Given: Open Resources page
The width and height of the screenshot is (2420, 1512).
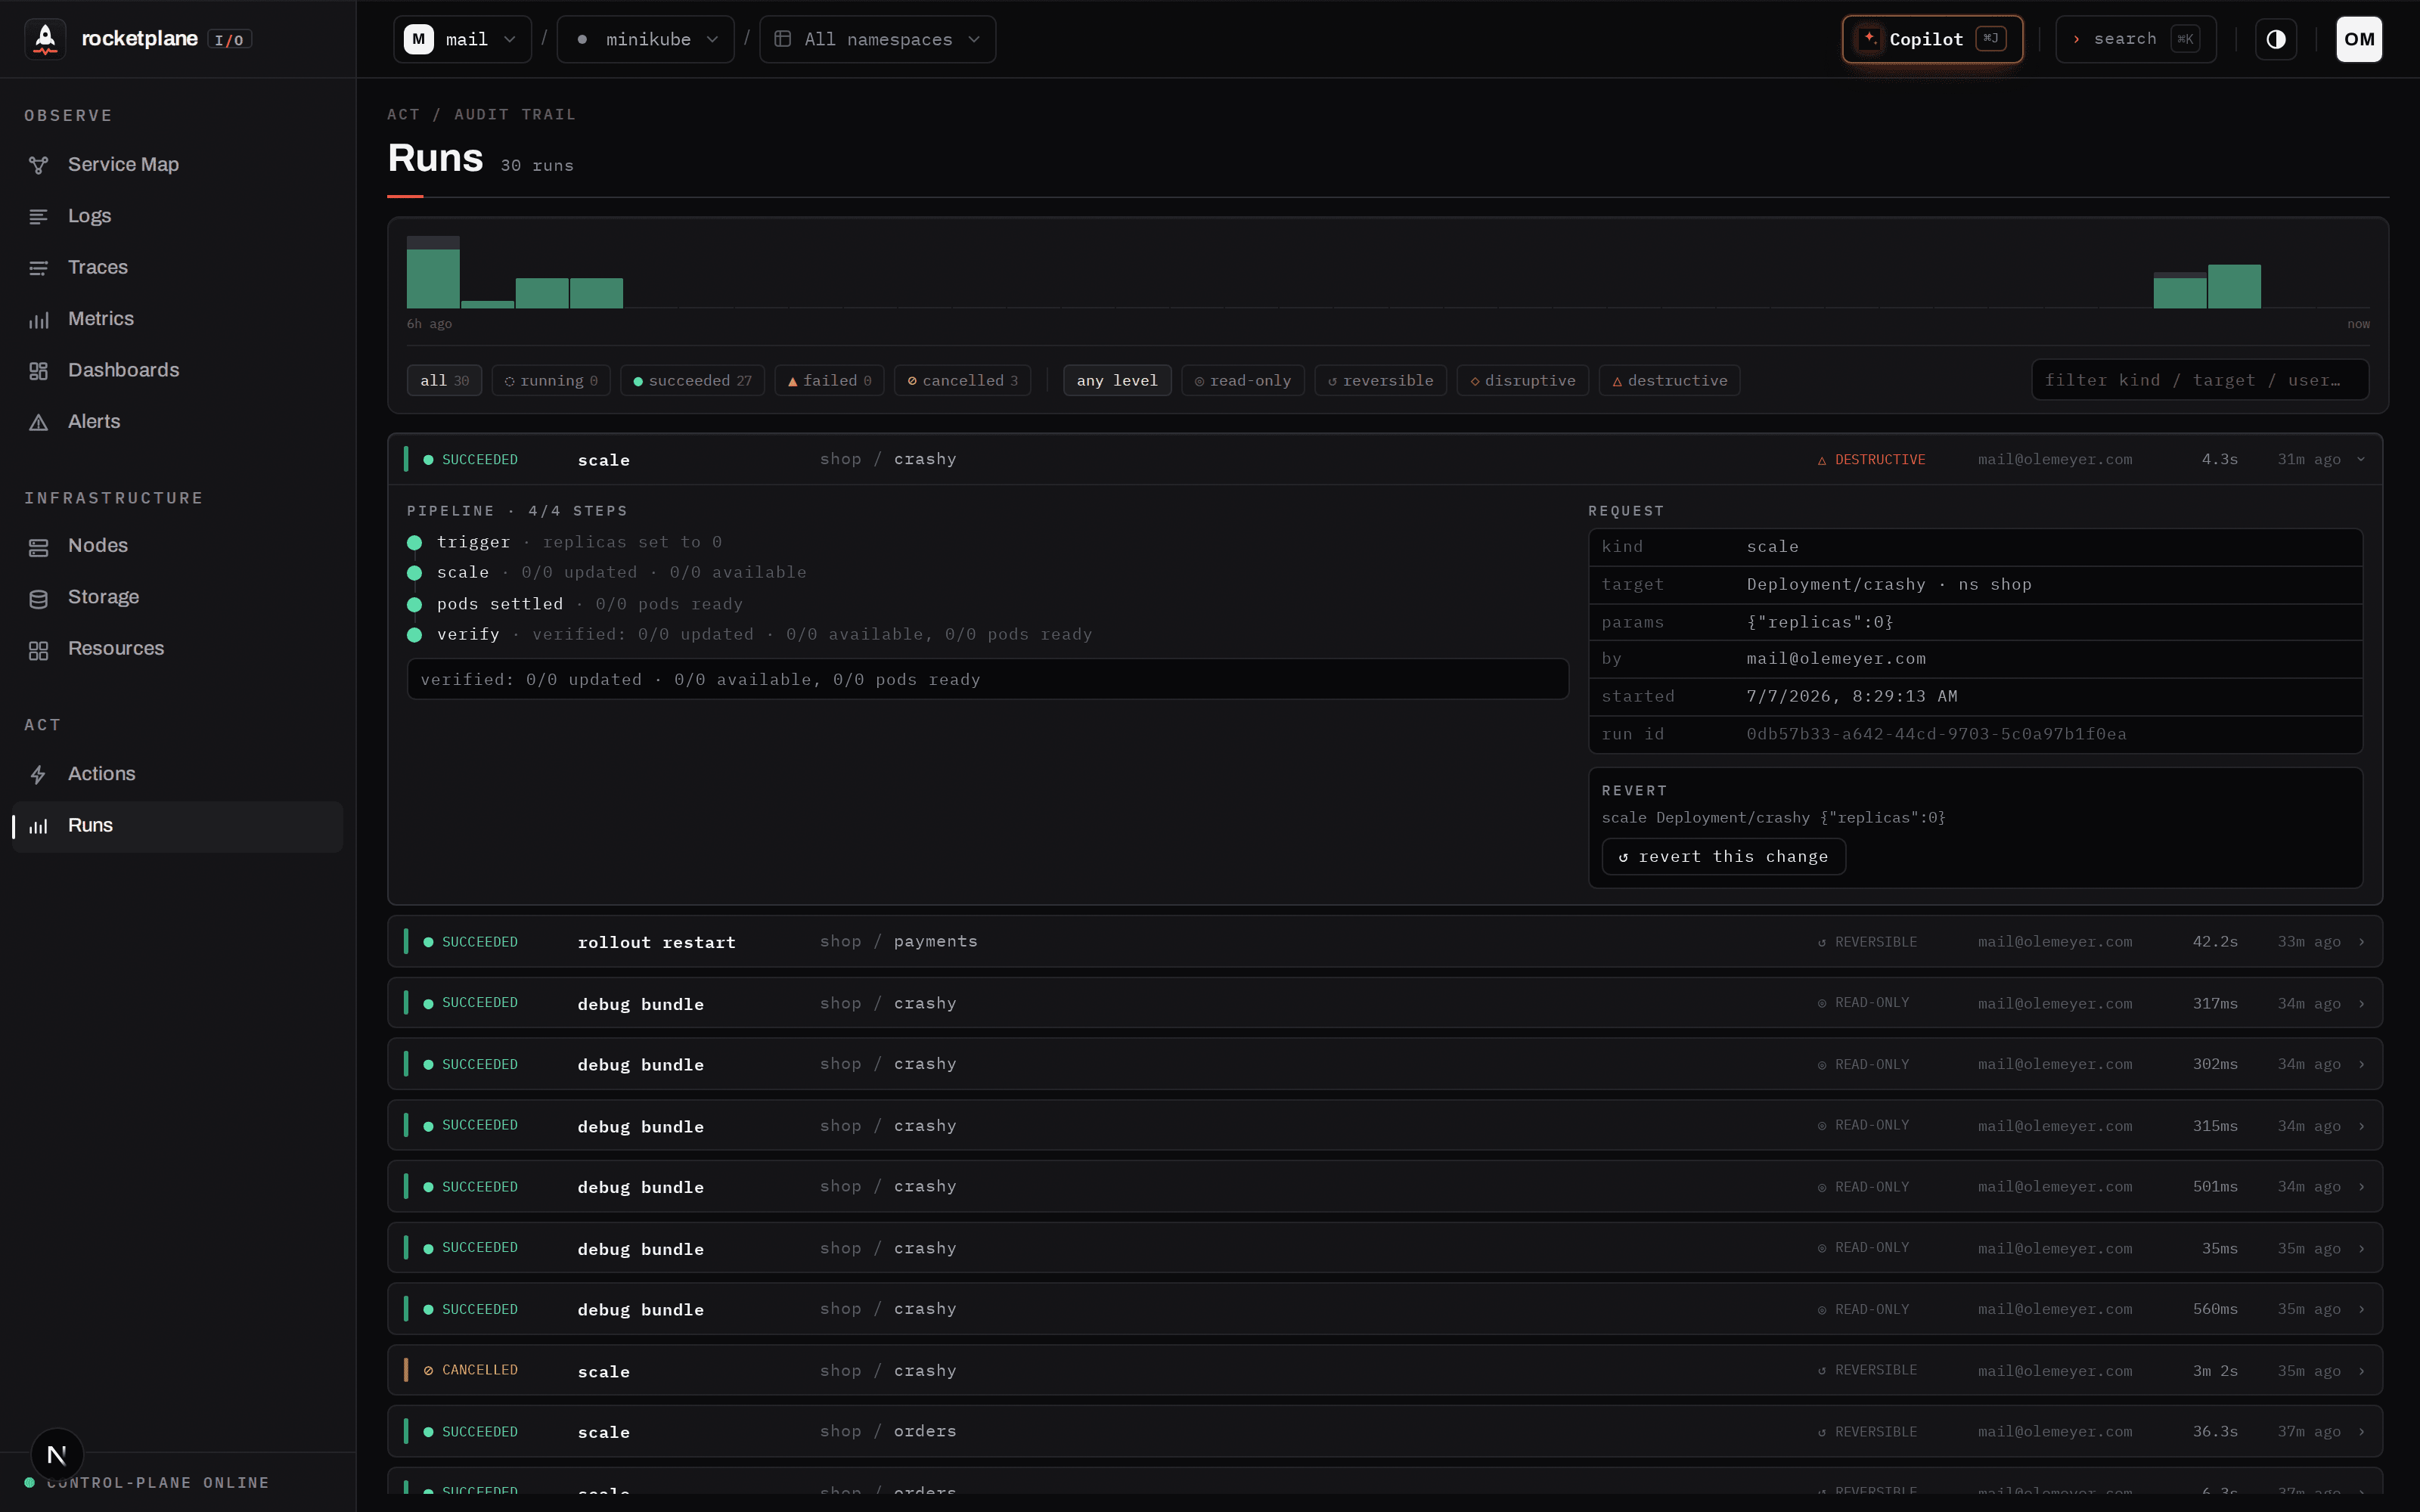Looking at the screenshot, I should (x=177, y=649).
